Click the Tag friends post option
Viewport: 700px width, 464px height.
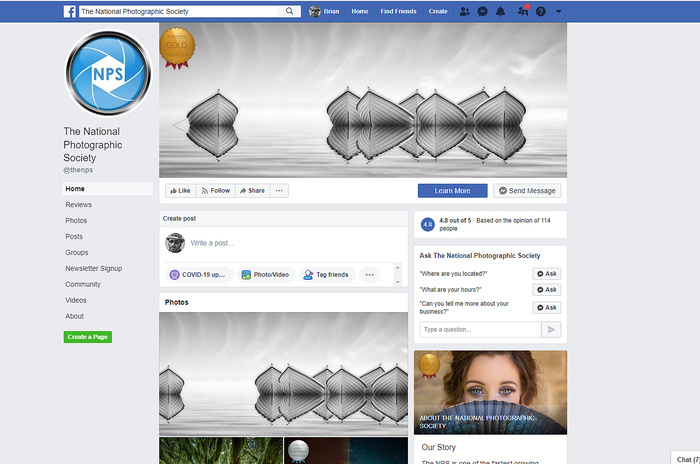click(x=327, y=275)
